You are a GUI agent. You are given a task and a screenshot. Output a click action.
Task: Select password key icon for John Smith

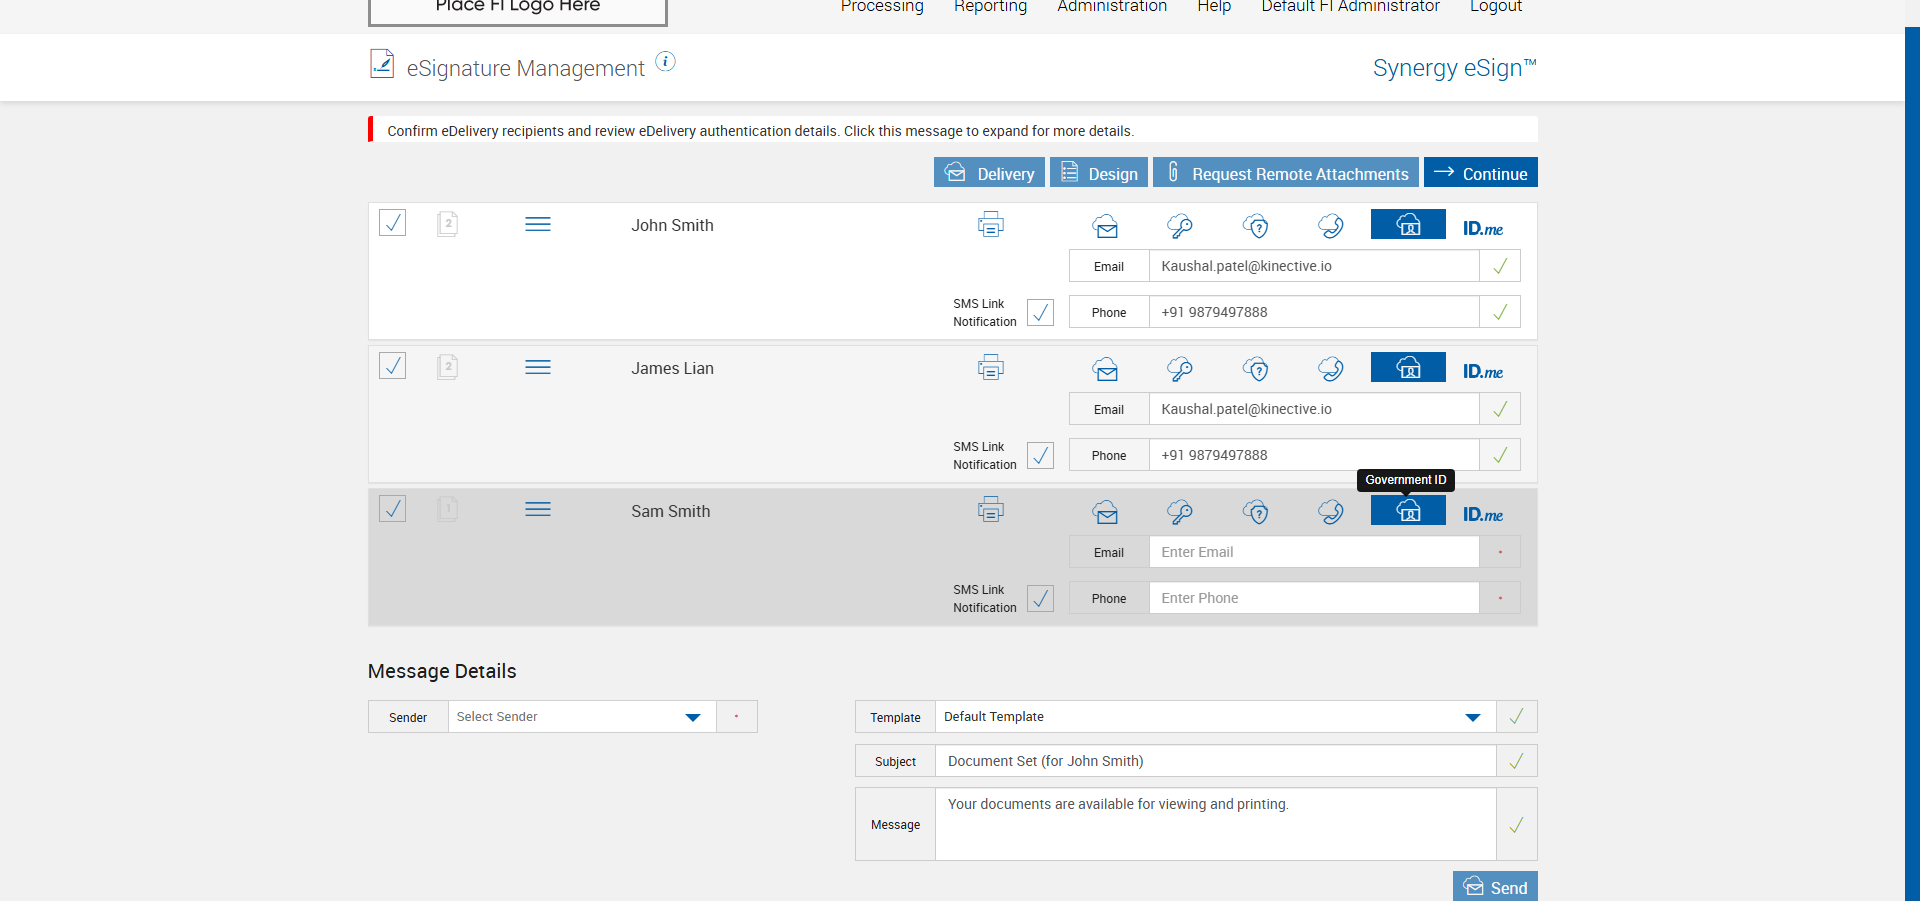click(1180, 226)
